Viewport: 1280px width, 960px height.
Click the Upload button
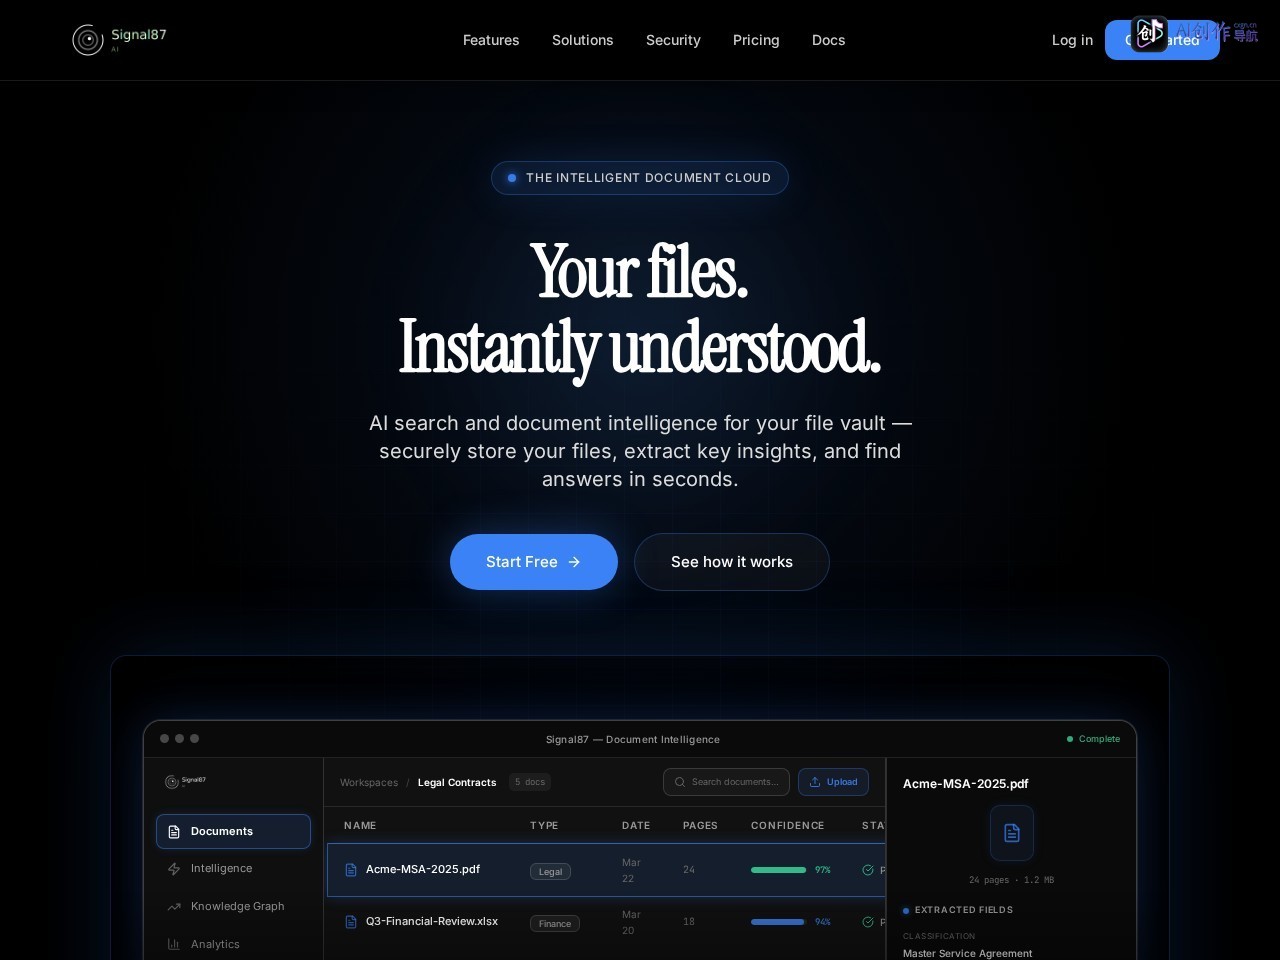click(x=833, y=782)
